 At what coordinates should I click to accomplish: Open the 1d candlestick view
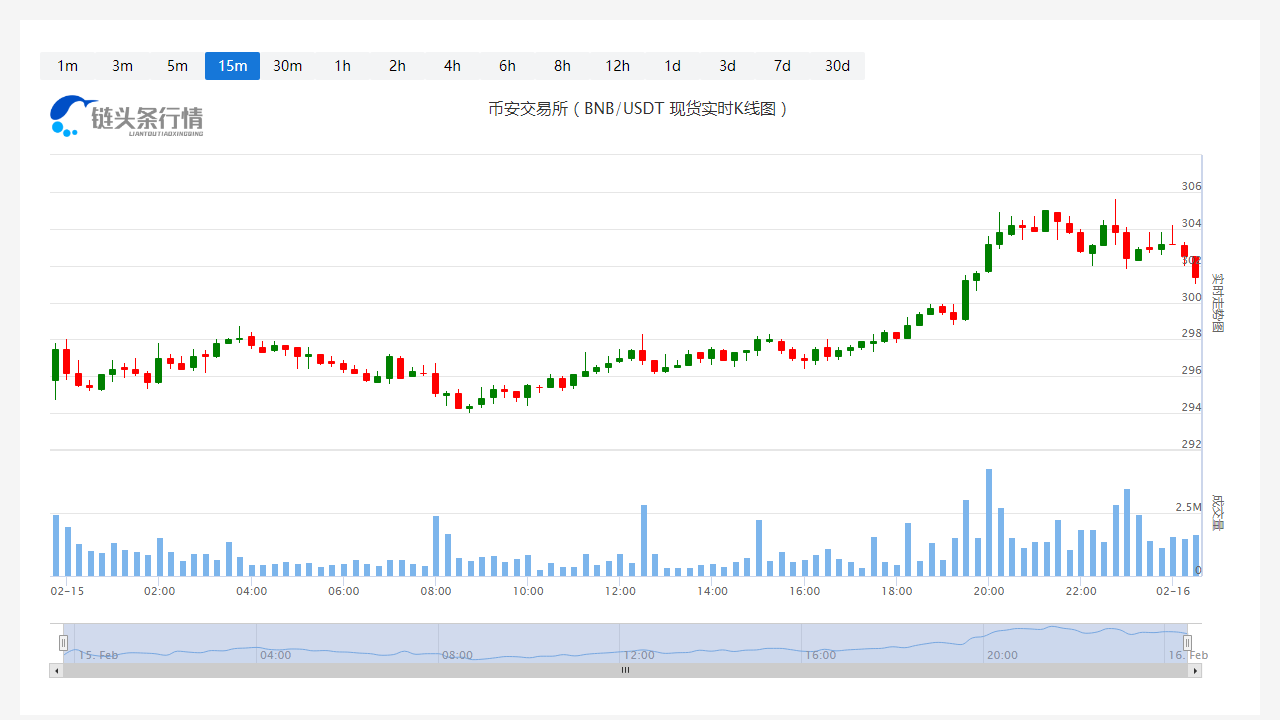tap(672, 66)
